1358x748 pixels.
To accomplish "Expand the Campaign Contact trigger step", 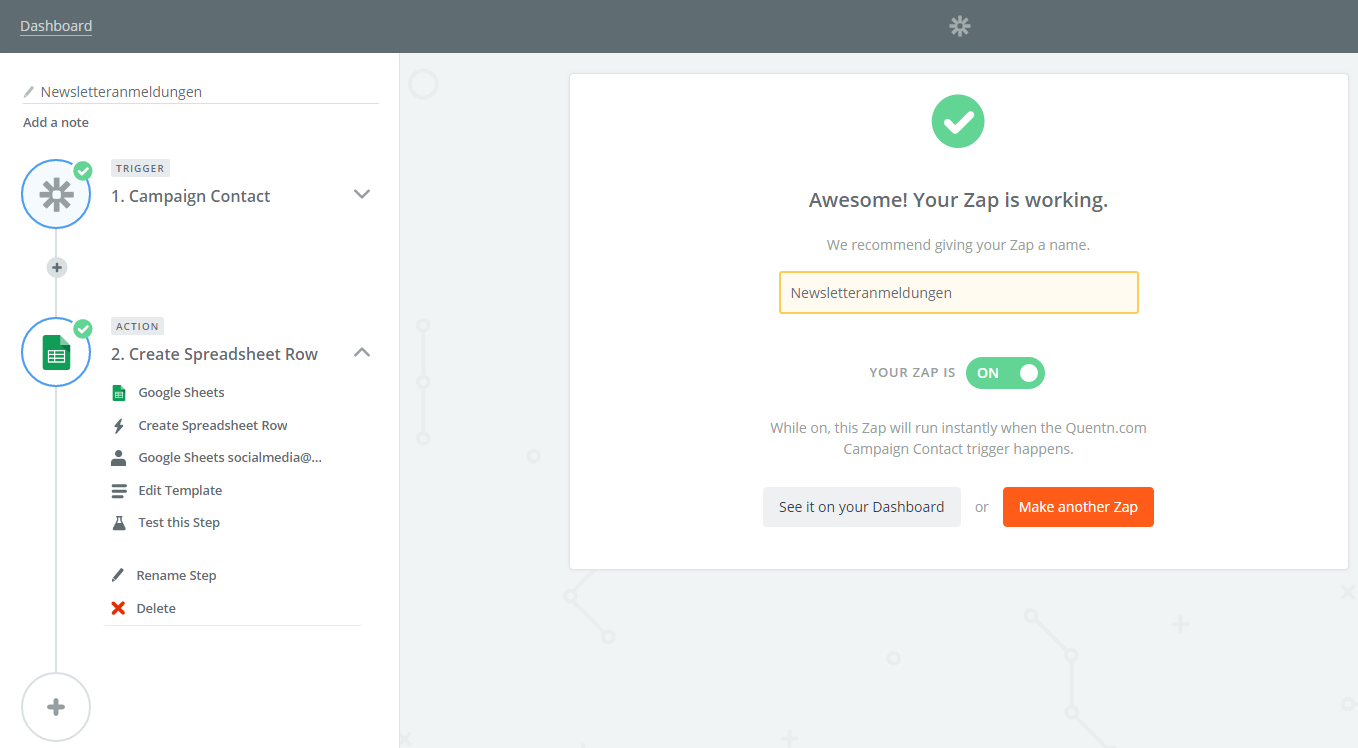I will pyautogui.click(x=362, y=194).
